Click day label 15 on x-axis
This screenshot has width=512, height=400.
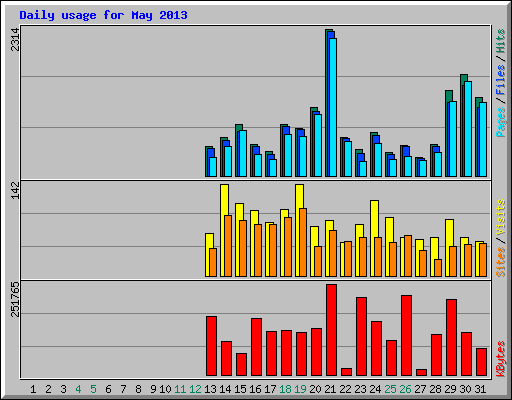coord(240,389)
